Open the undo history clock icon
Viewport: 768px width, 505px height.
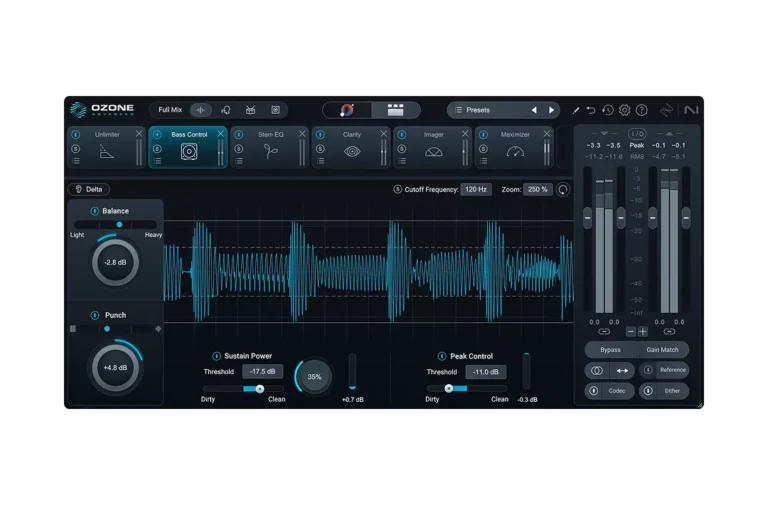(x=607, y=110)
